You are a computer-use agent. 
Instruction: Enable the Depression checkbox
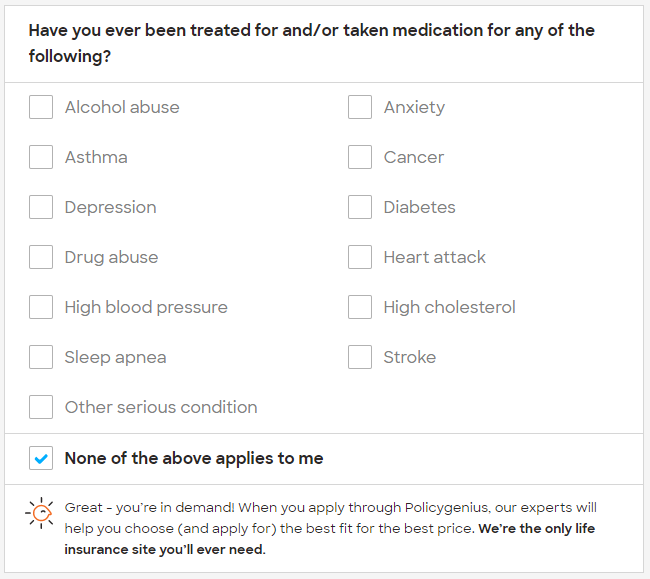pyautogui.click(x=41, y=207)
